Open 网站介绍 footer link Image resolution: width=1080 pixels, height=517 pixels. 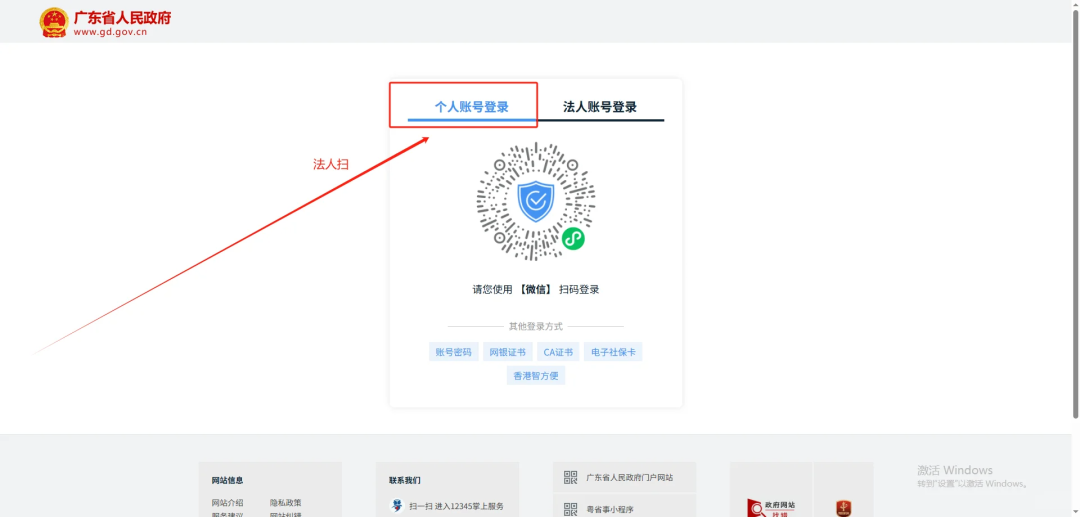coord(227,503)
